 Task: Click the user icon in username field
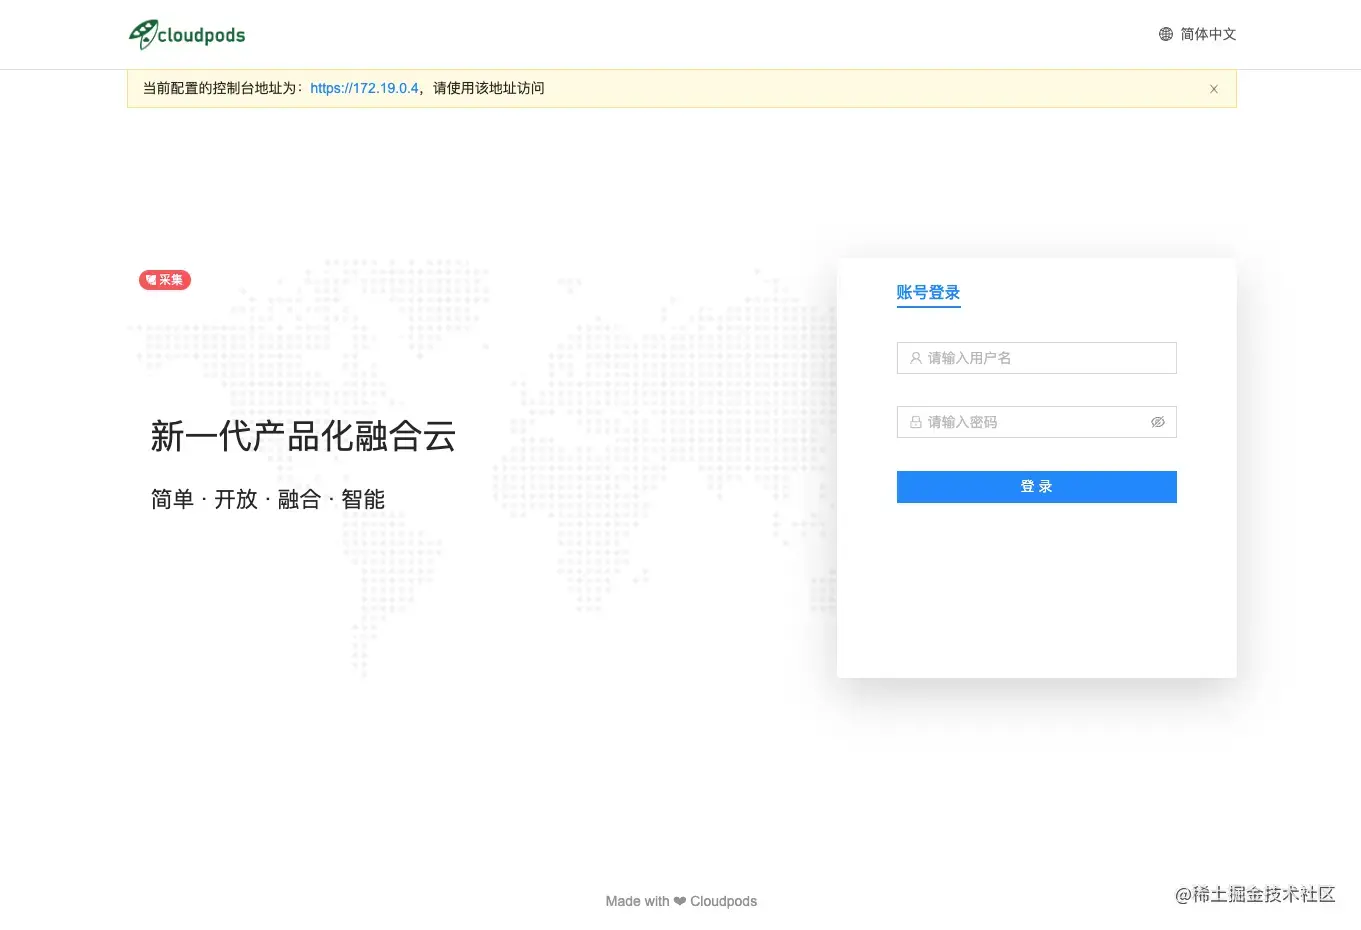tap(915, 358)
